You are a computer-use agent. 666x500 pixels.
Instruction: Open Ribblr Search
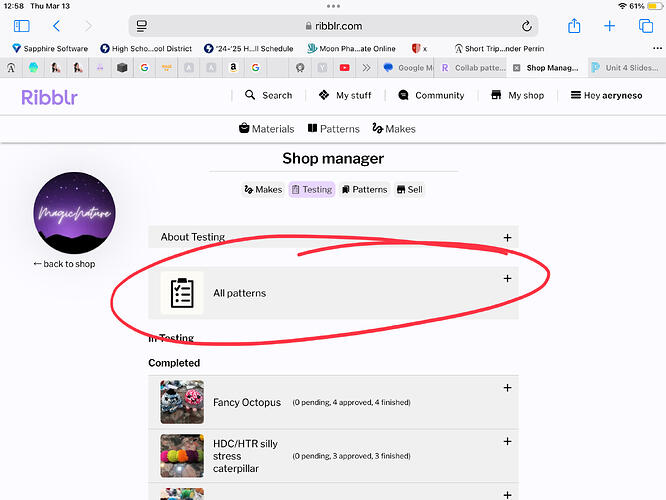point(268,95)
